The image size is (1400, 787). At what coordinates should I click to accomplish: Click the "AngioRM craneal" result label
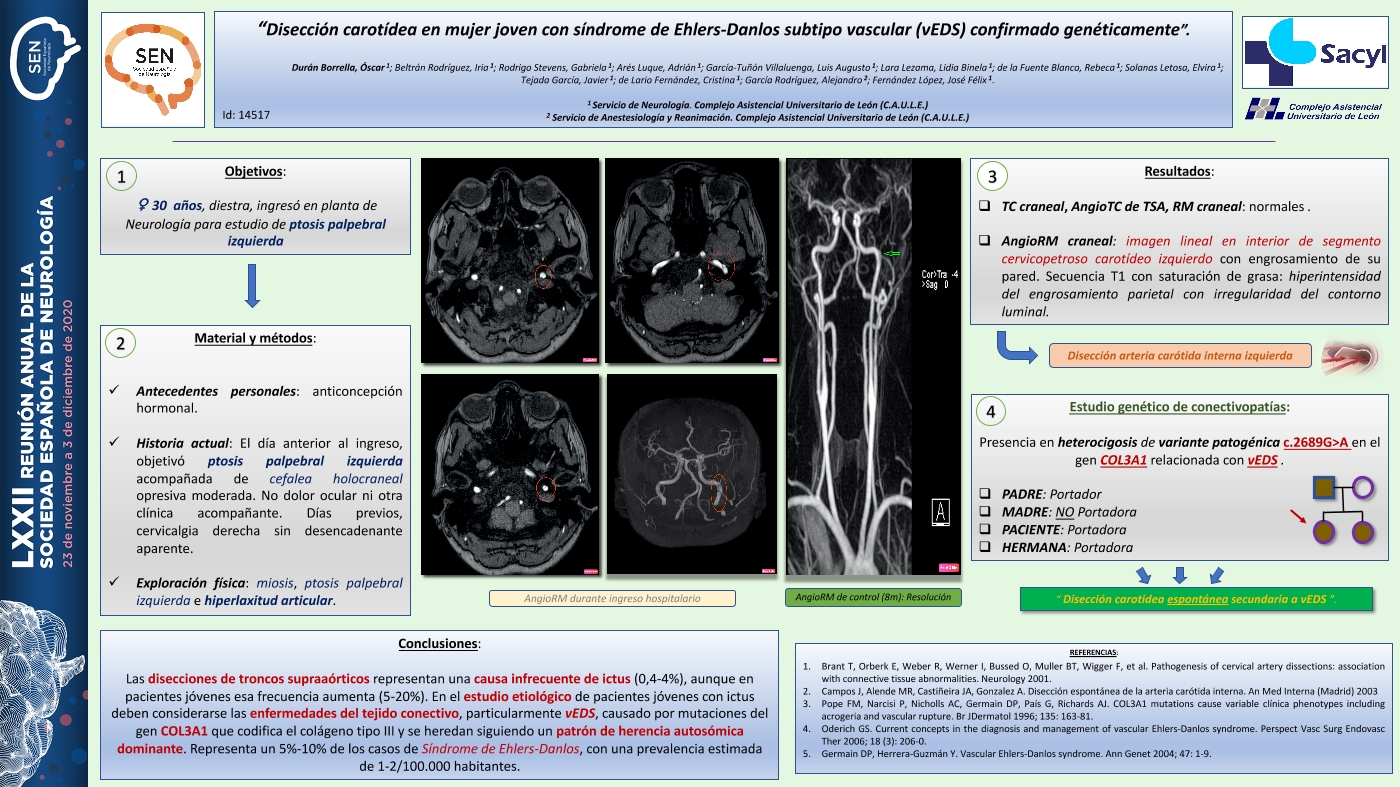pyautogui.click(x=1058, y=241)
